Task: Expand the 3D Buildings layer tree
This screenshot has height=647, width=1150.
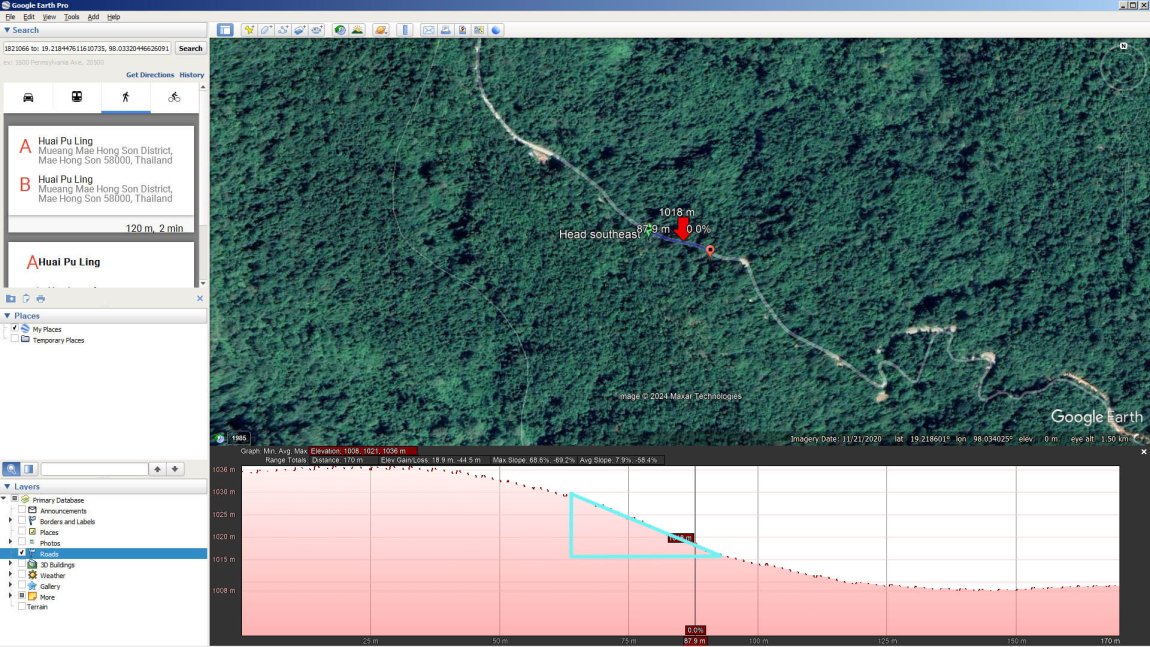Action: coord(10,563)
